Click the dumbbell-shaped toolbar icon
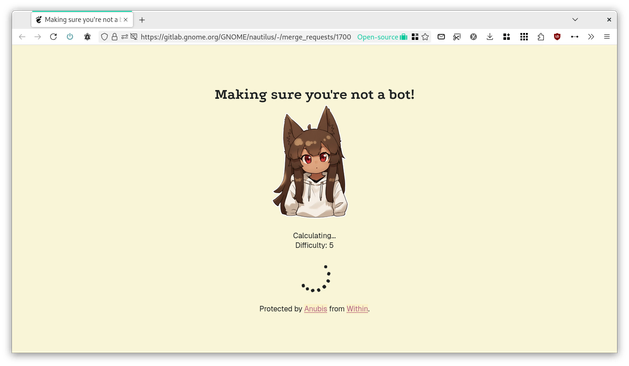 pos(574,37)
